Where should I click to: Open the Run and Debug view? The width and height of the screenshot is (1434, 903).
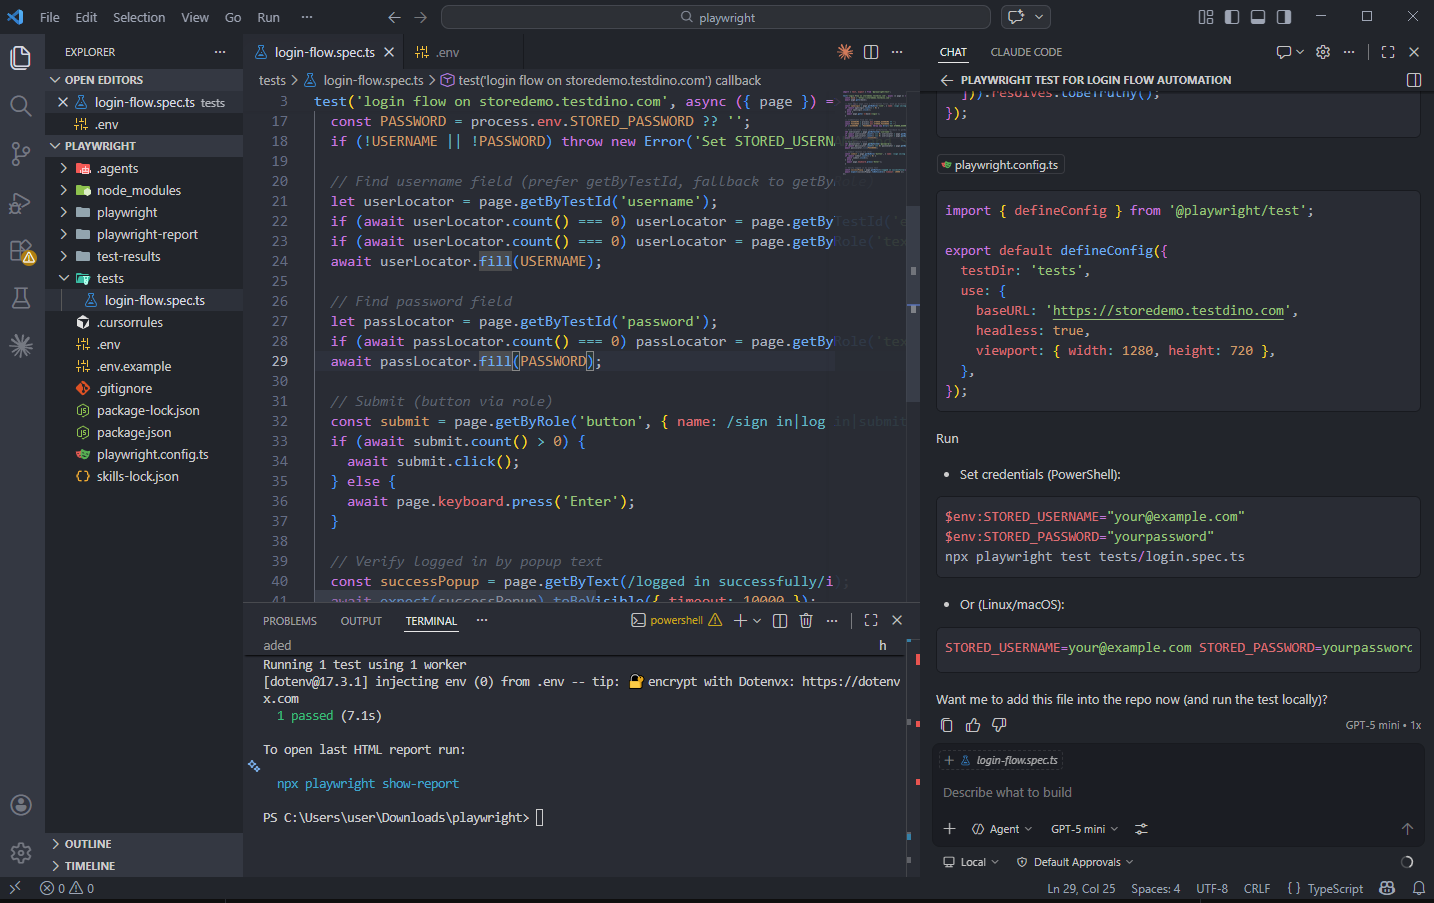coord(20,203)
